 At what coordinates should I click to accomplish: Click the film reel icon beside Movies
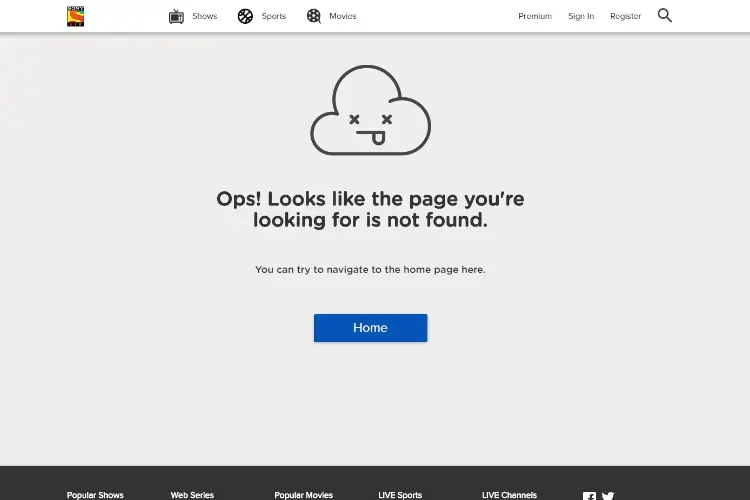point(314,16)
